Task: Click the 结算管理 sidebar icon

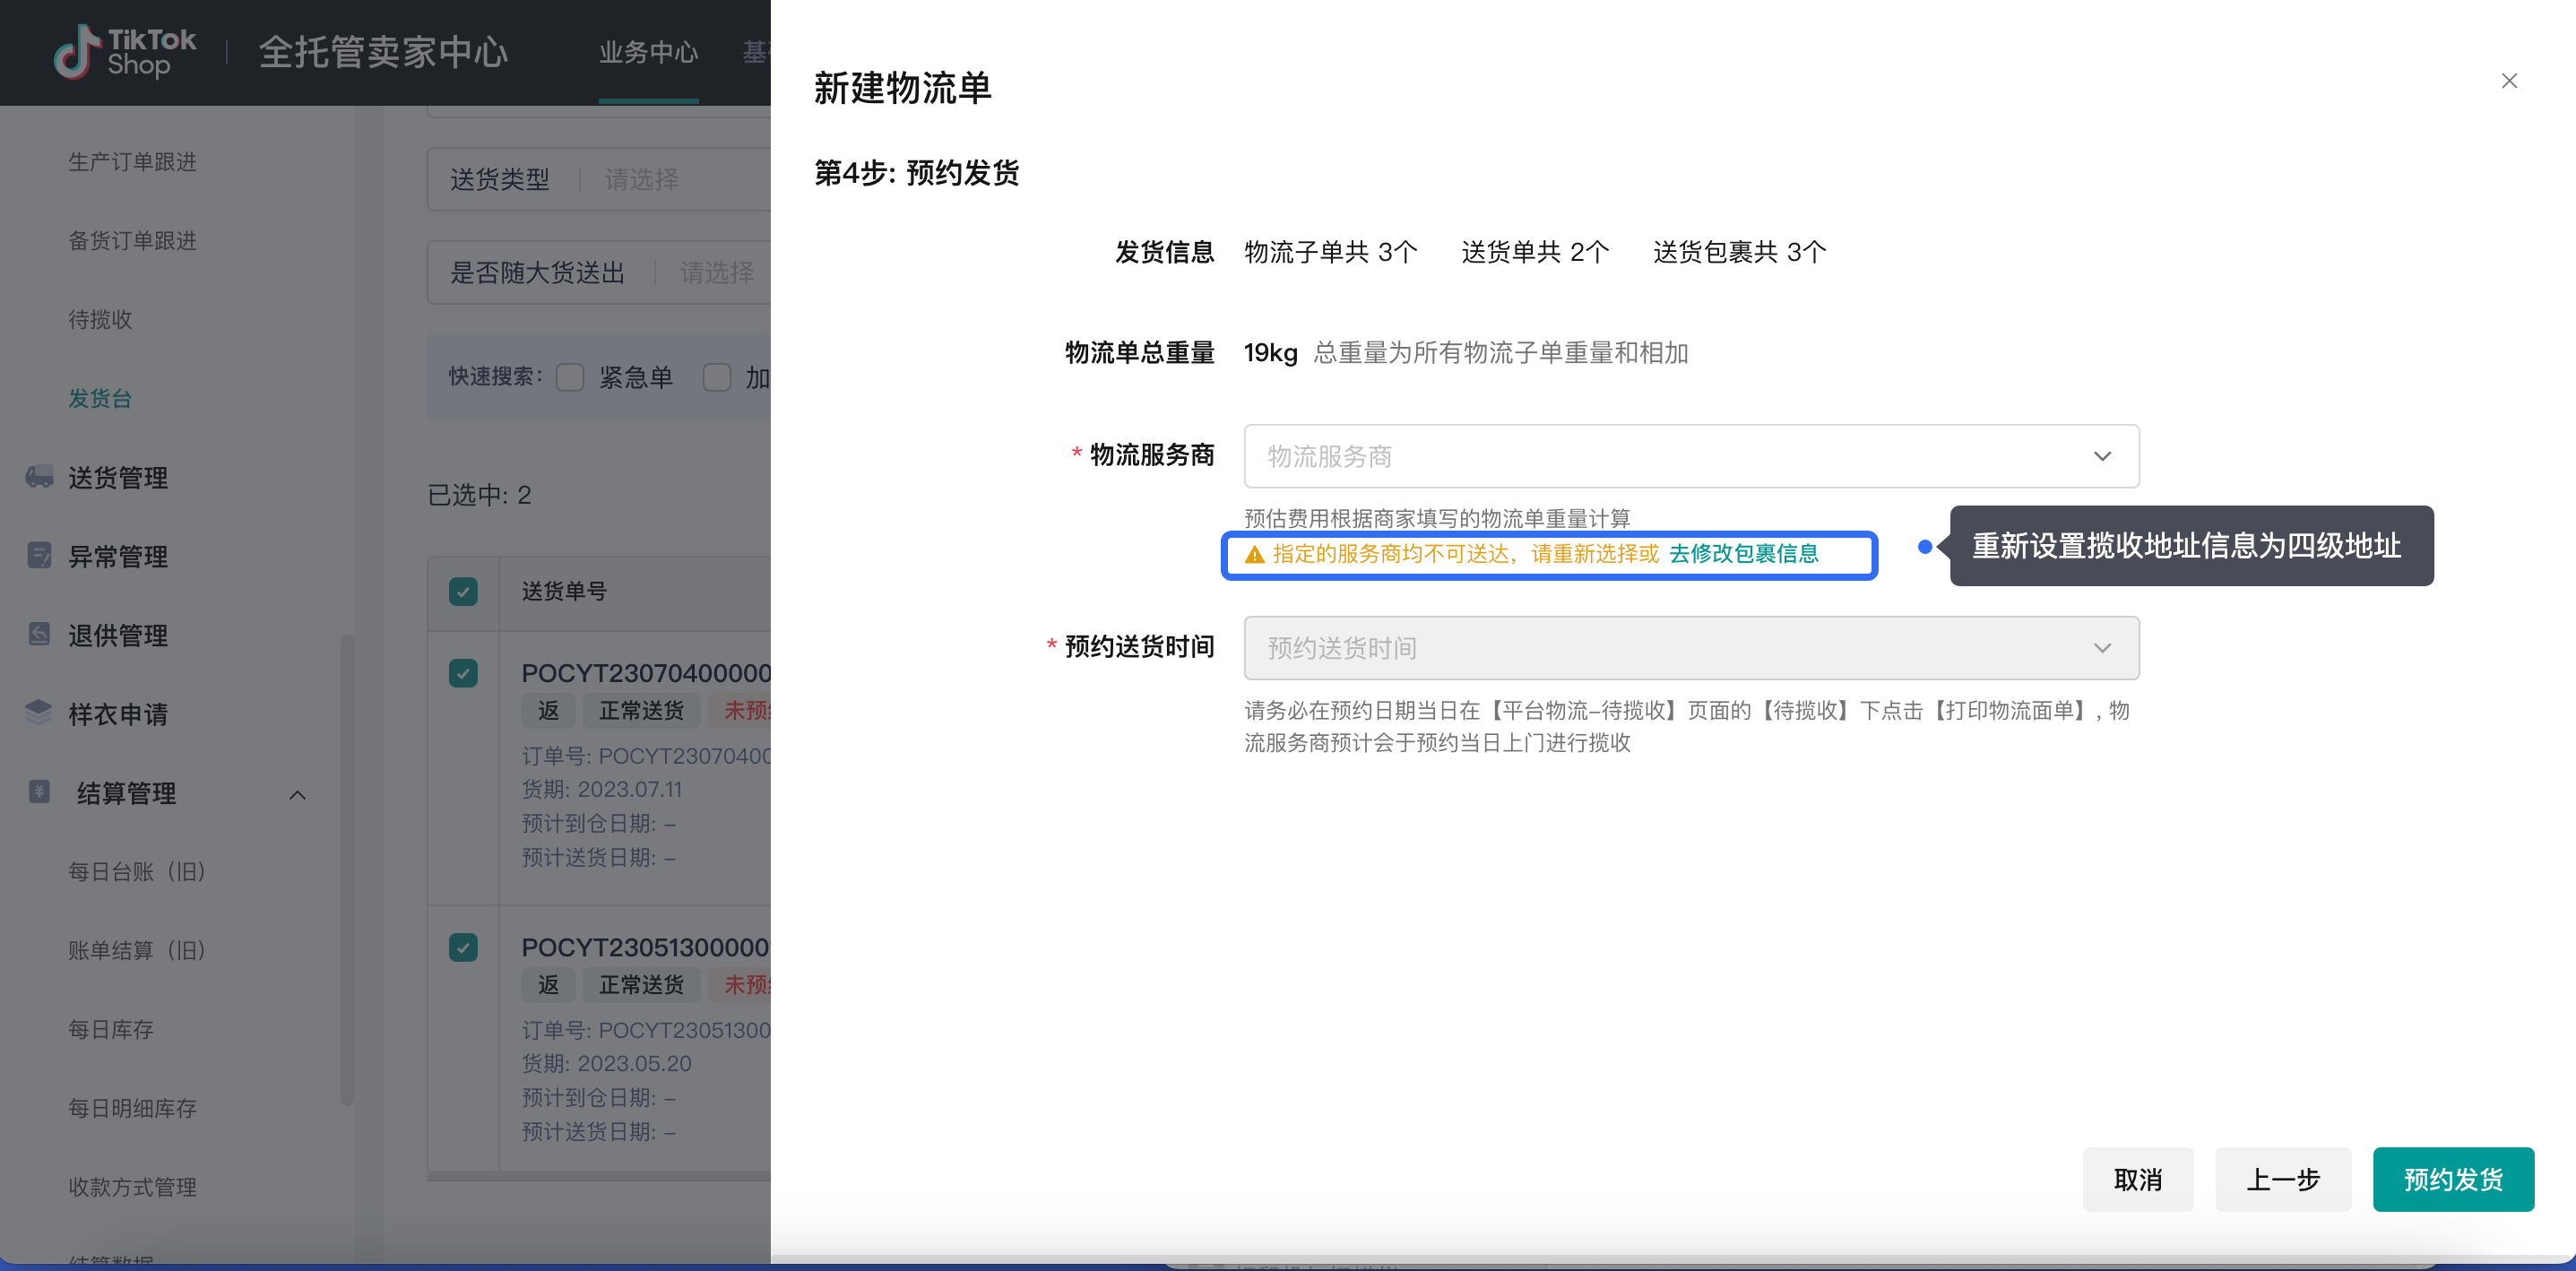Action: coord(39,792)
